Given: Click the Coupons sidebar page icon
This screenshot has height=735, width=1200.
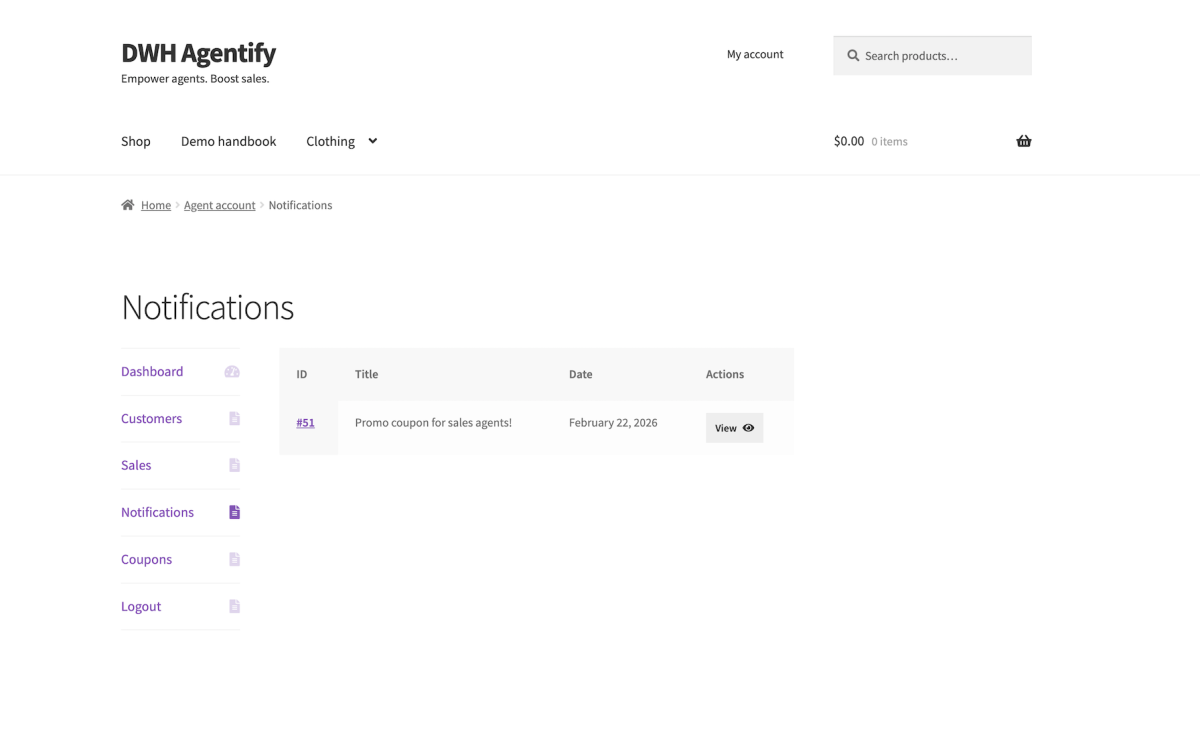Looking at the screenshot, I should click(234, 559).
